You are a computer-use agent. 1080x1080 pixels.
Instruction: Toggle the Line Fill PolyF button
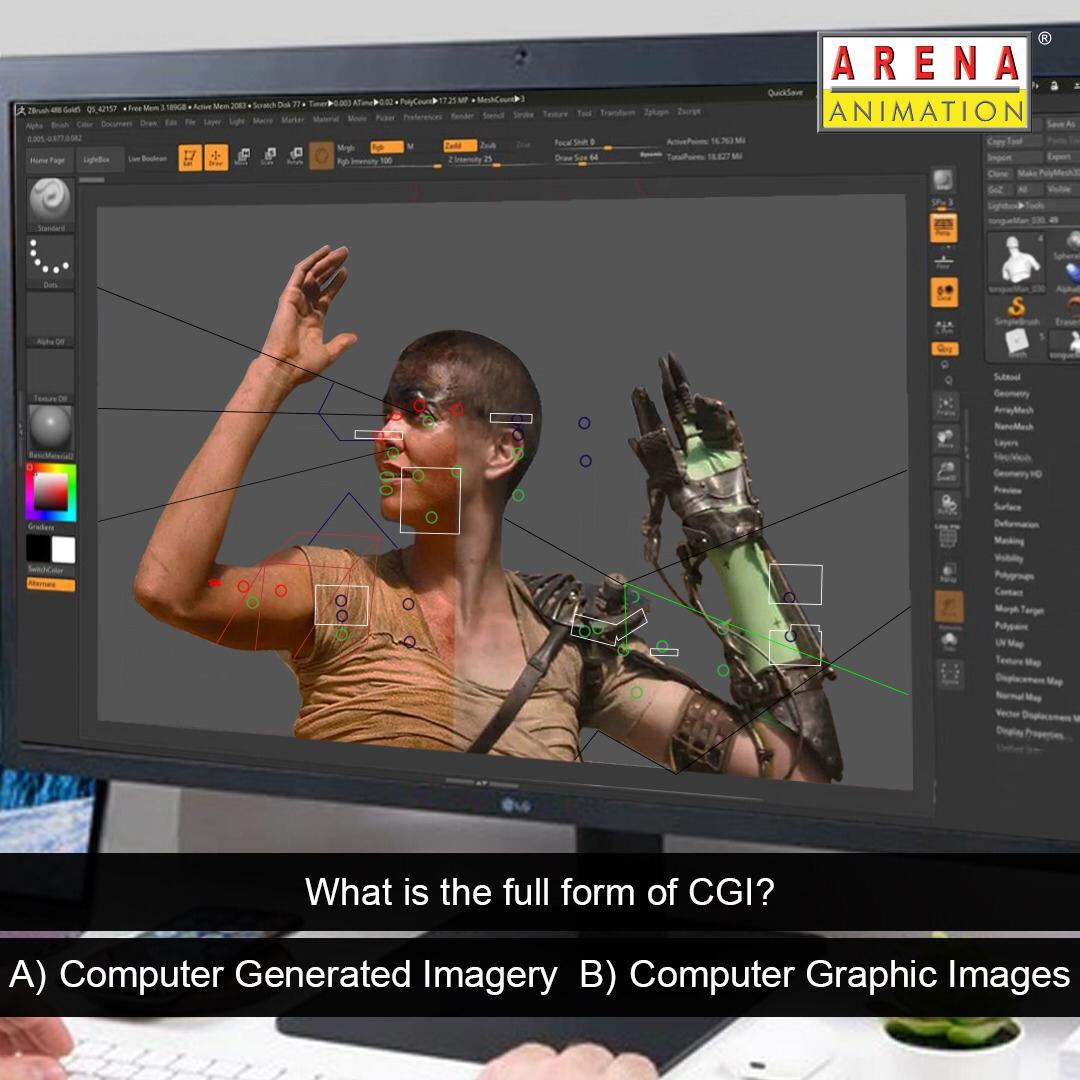[x=948, y=537]
